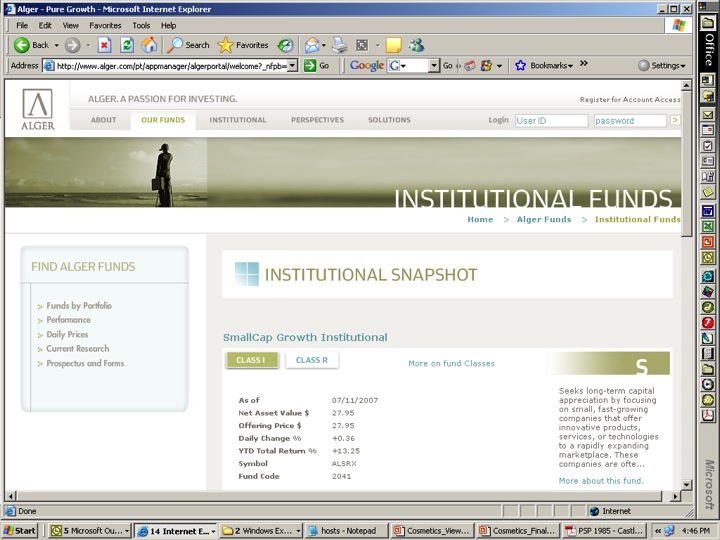Open the Mail button dropdown arrow

(324, 45)
